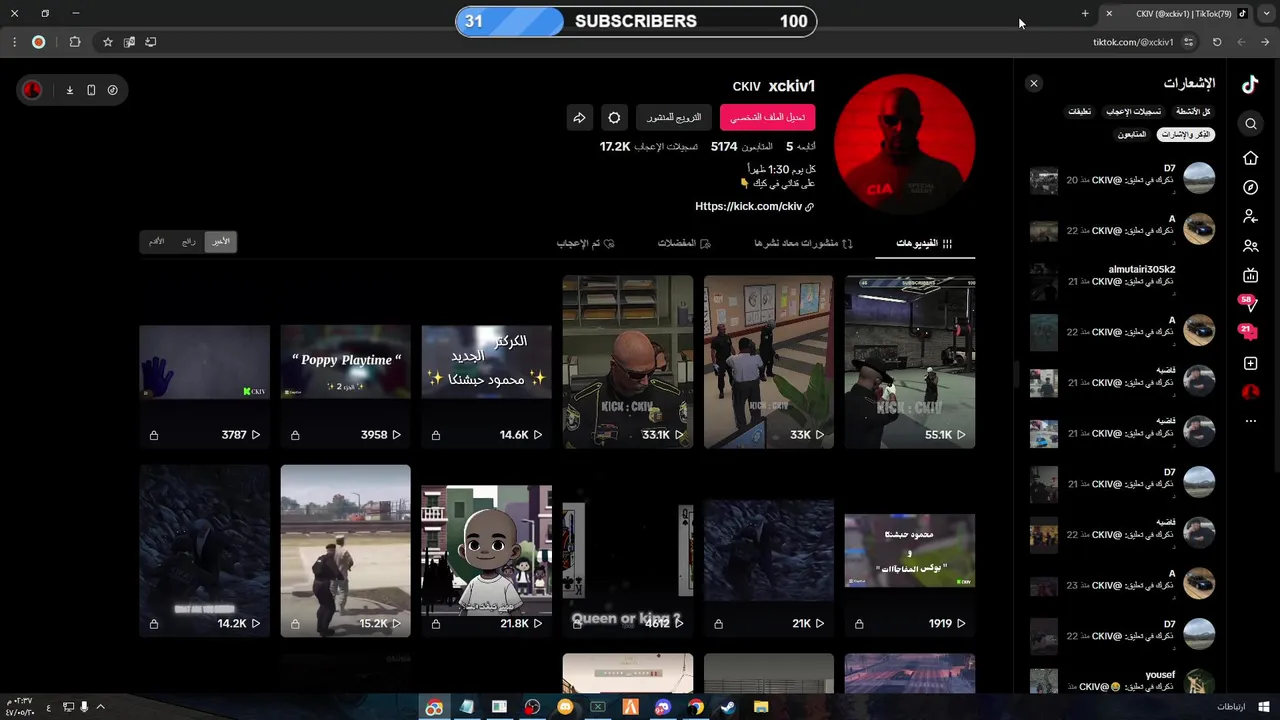1280x720 pixels.
Task: Bookmark the page with the star icon
Action: pyautogui.click(x=108, y=42)
